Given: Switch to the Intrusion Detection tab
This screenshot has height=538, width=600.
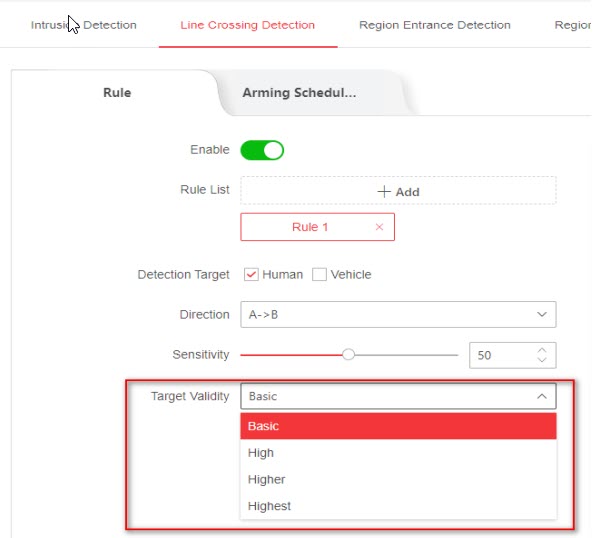Looking at the screenshot, I should click(x=84, y=25).
